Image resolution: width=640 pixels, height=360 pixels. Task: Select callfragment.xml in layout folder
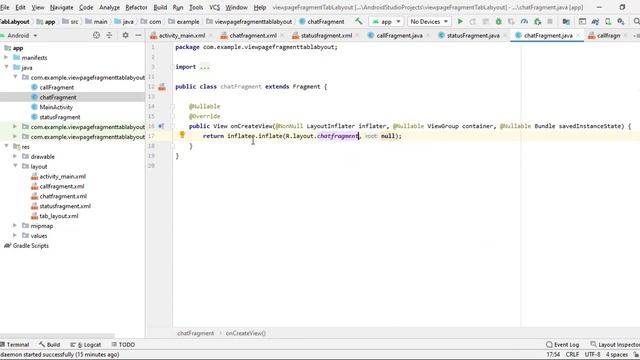pyautogui.click(x=62, y=186)
